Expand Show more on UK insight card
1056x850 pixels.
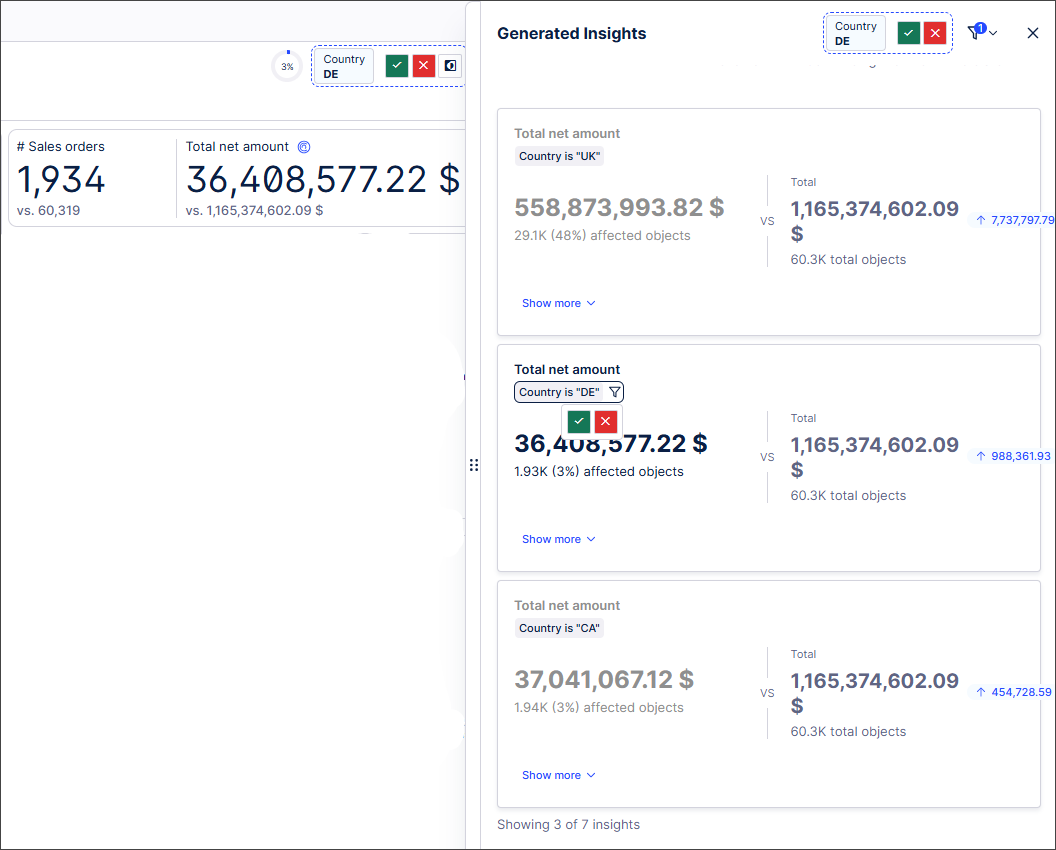pyautogui.click(x=558, y=303)
